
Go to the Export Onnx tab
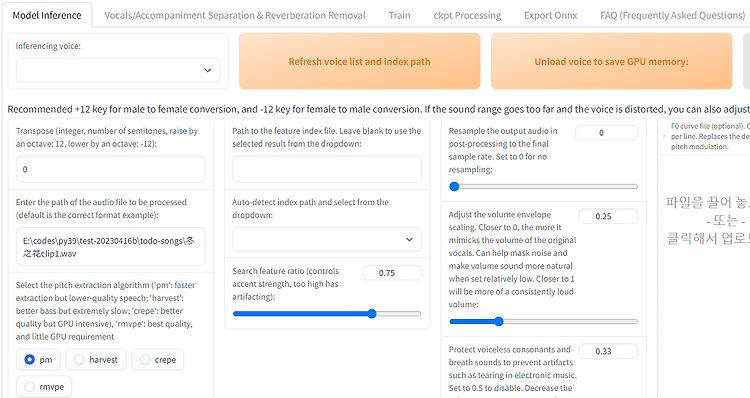[x=551, y=15]
